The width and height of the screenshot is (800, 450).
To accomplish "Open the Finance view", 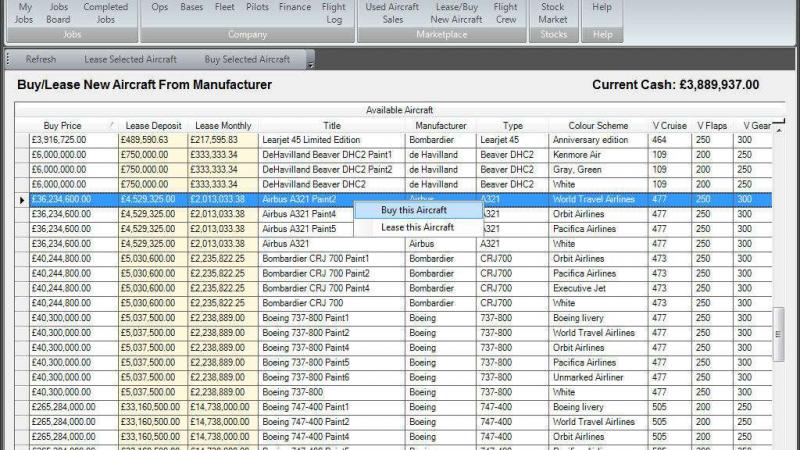I will click(295, 7).
